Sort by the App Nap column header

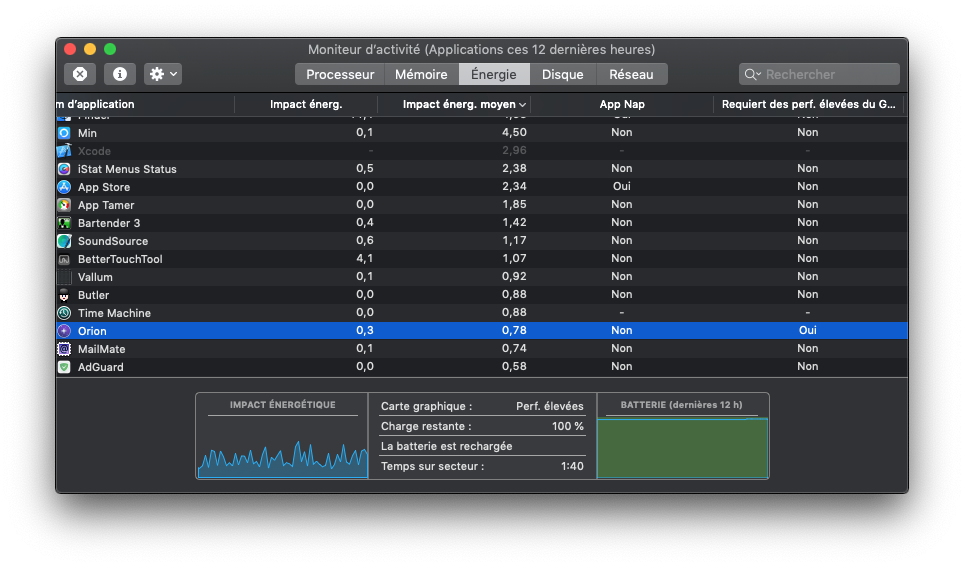[x=621, y=104]
